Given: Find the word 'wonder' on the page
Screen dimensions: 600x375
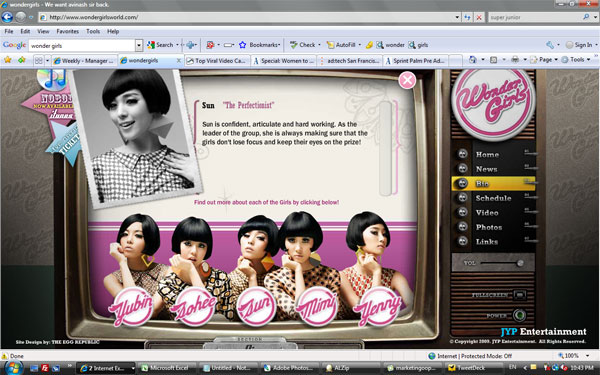Looking at the screenshot, I should pyautogui.click(x=390, y=45).
